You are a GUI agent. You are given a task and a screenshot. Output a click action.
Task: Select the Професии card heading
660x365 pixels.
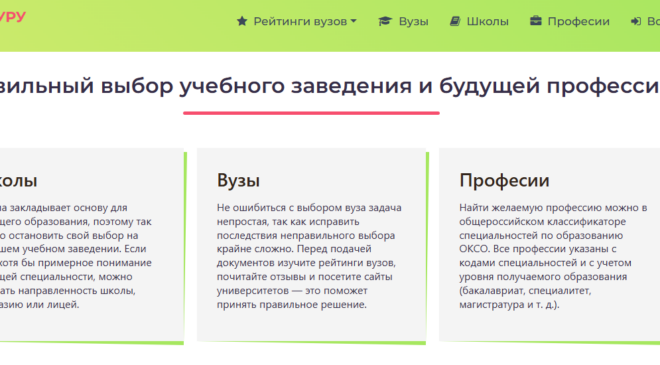click(504, 180)
